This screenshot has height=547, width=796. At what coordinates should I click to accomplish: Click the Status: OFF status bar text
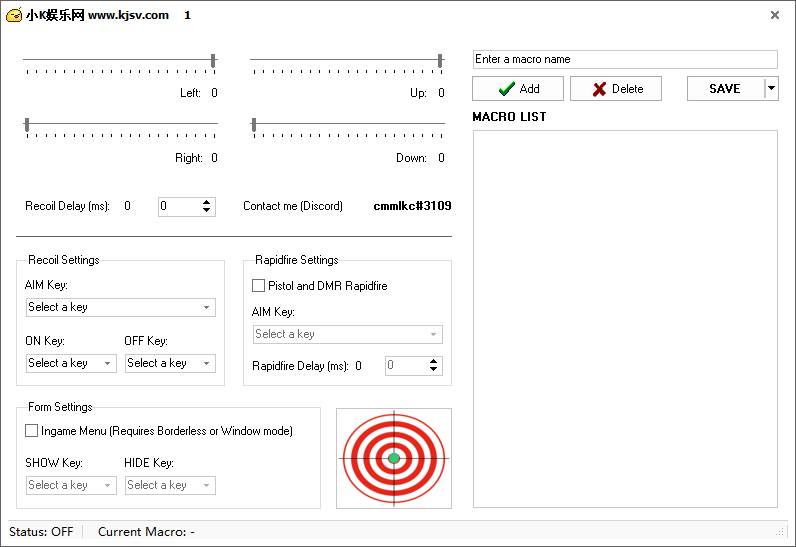point(41,532)
